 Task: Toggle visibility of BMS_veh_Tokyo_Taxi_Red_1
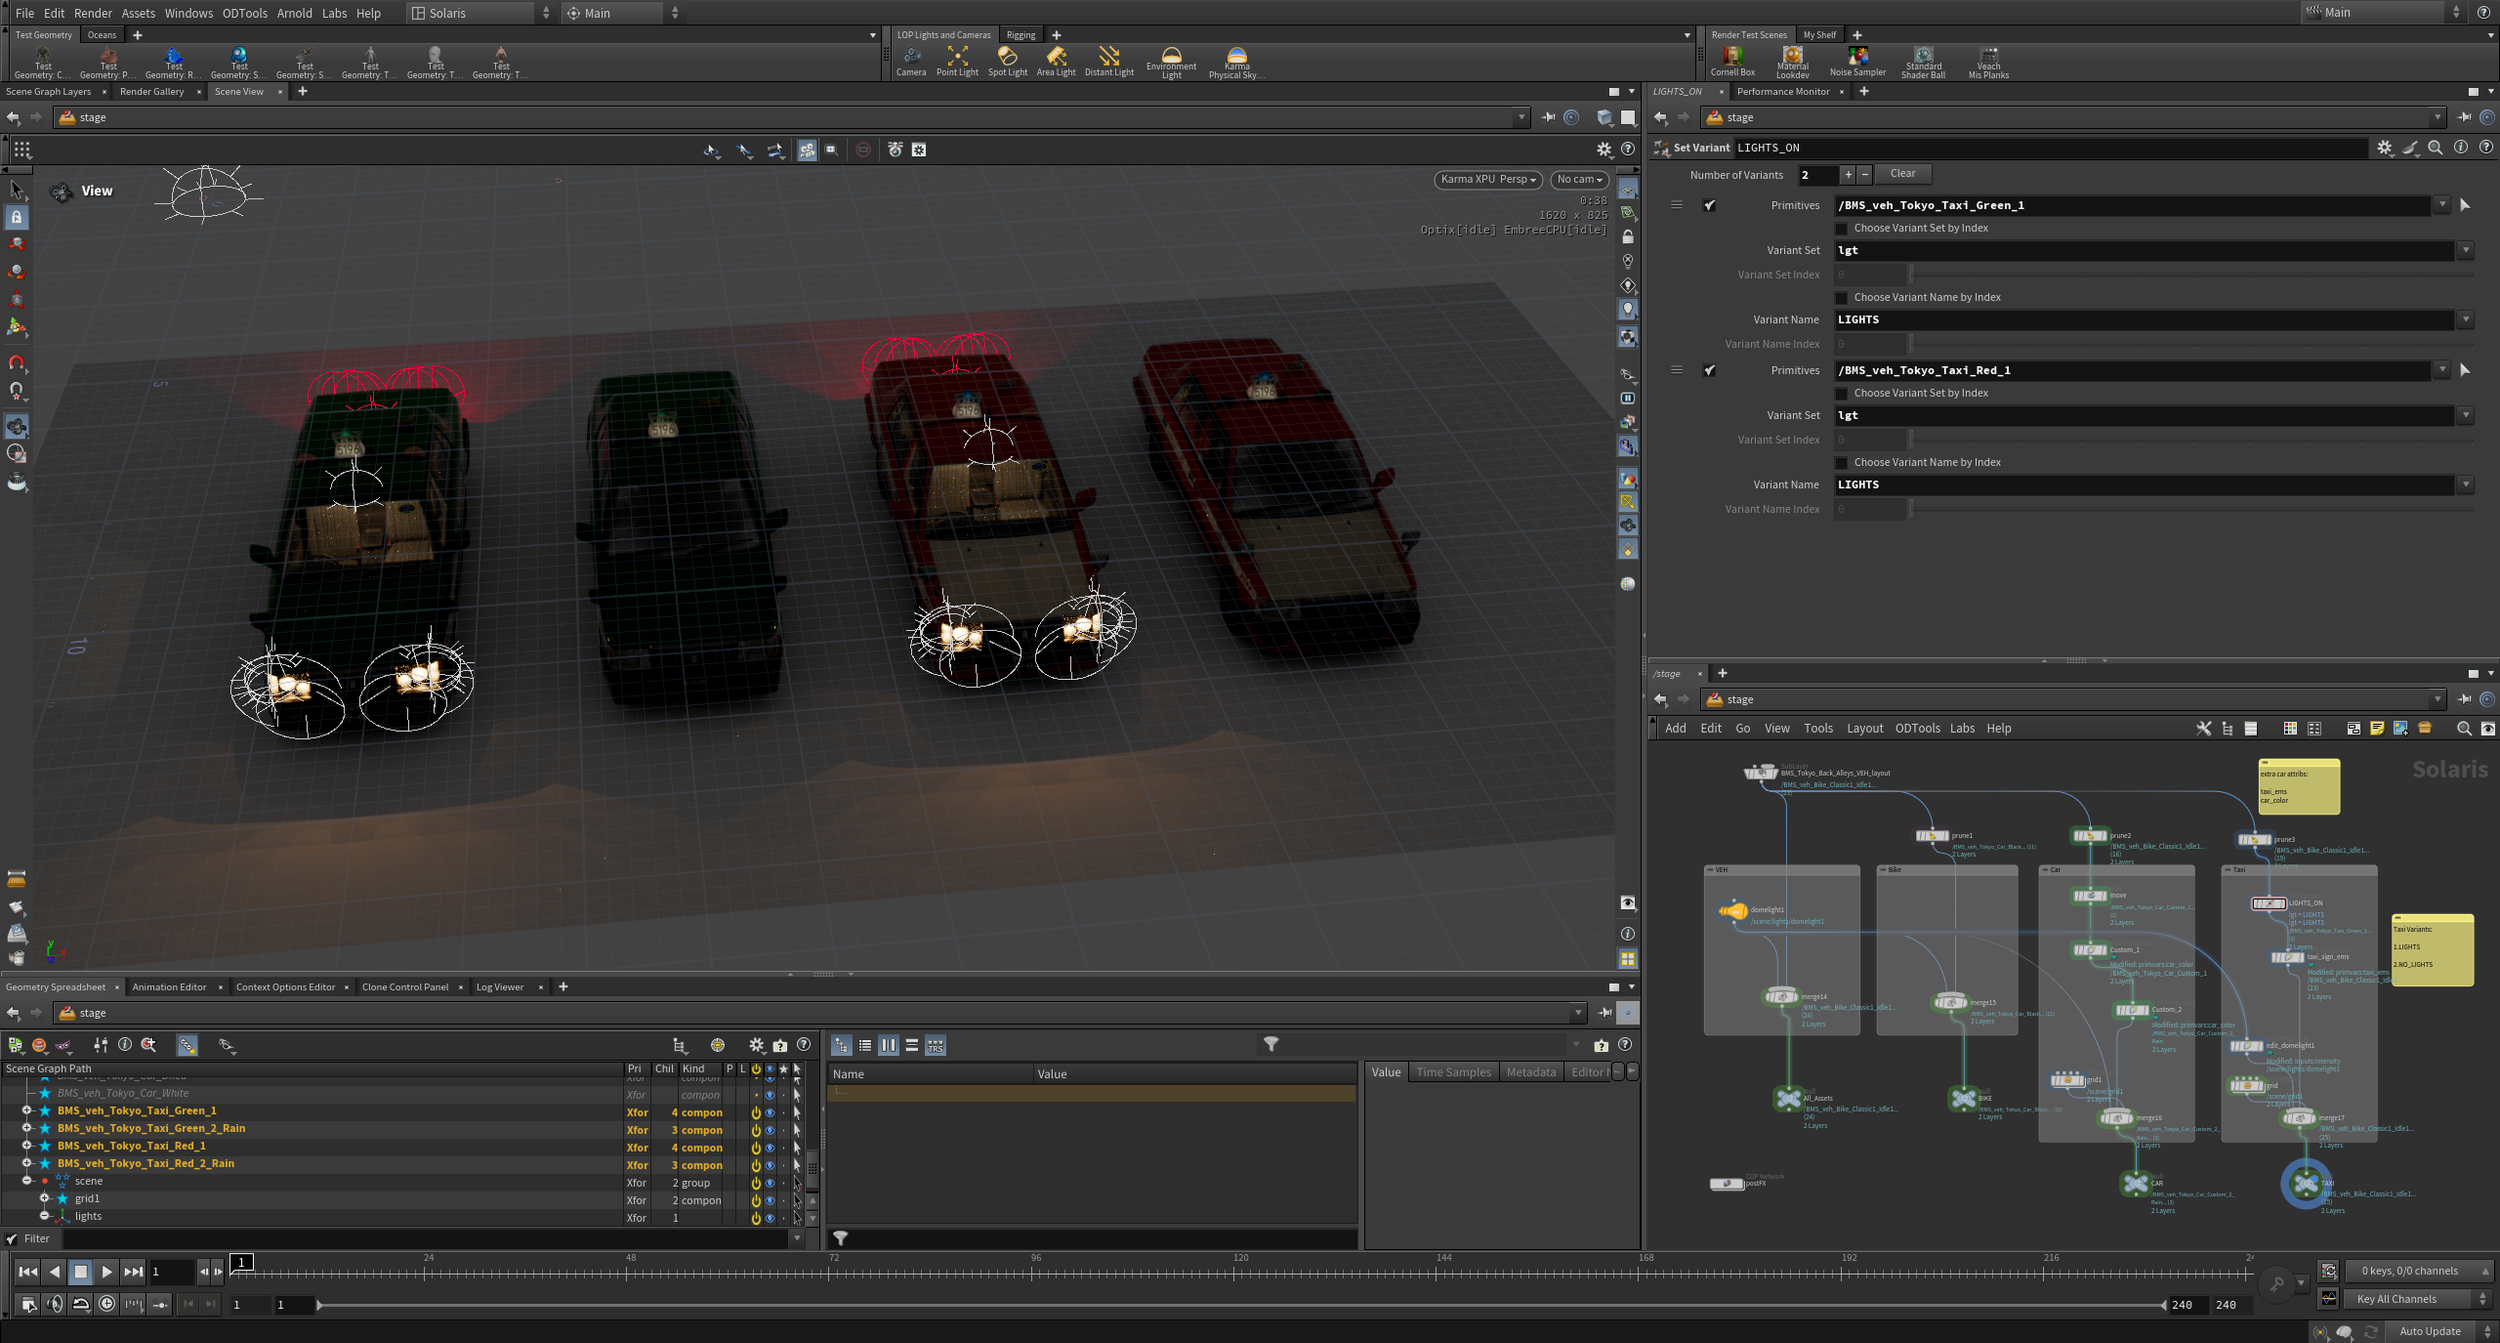(769, 1147)
